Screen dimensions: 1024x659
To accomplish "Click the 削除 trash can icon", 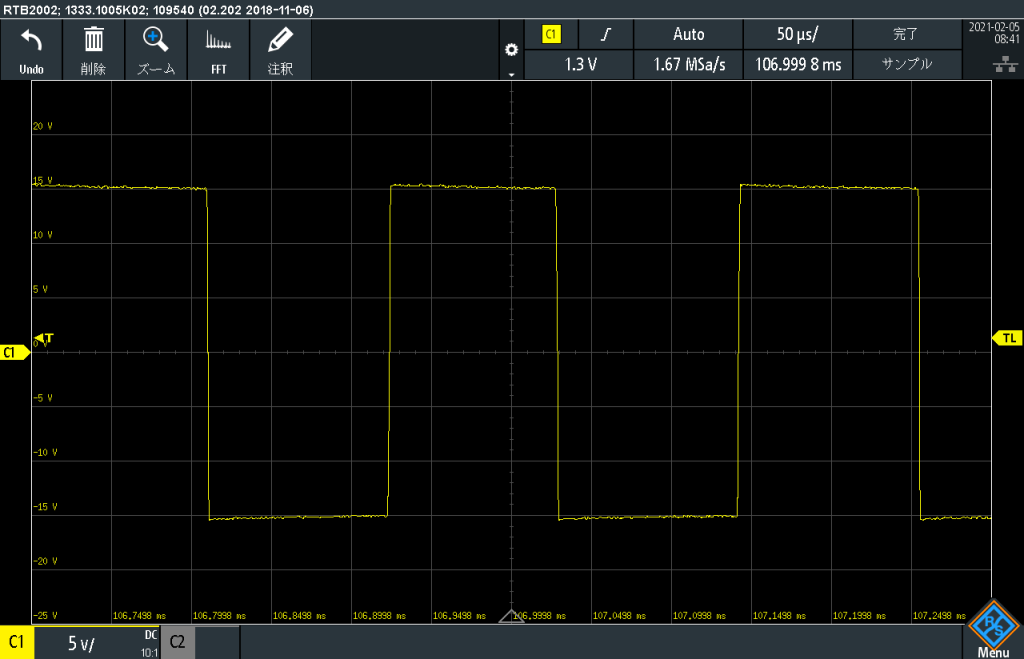I will (93, 42).
